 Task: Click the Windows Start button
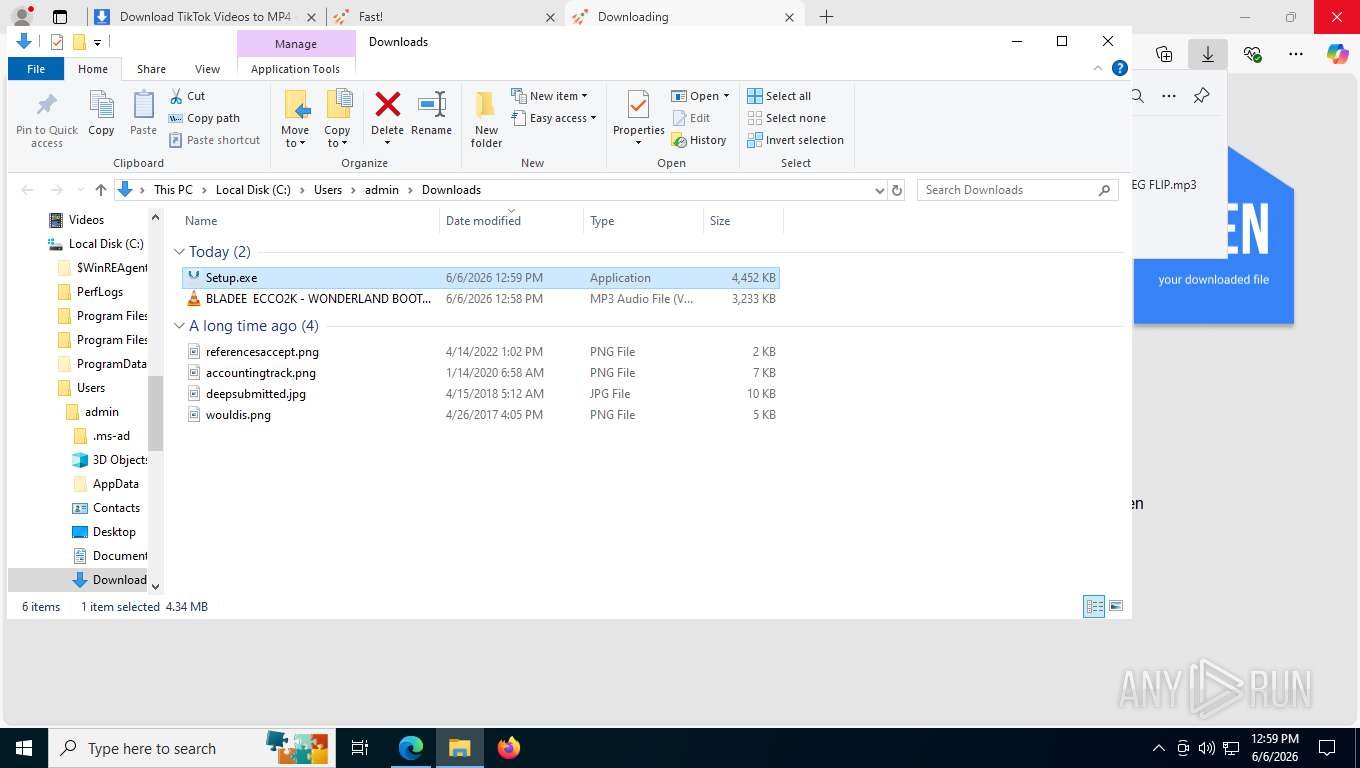[x=23, y=748]
